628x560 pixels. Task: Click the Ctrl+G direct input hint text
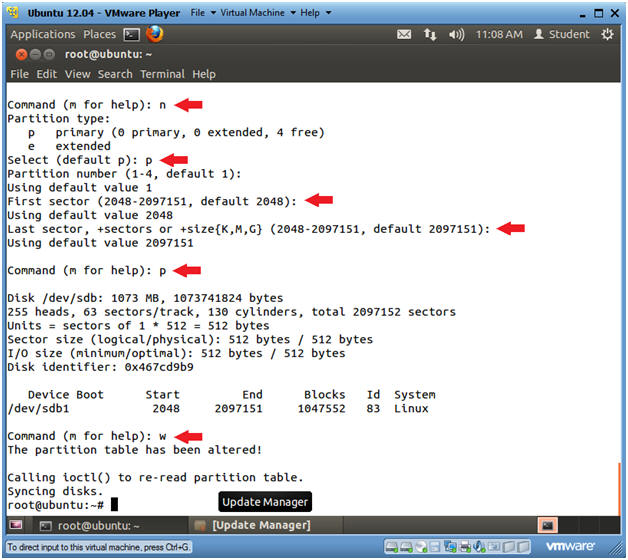pyautogui.click(x=99, y=547)
